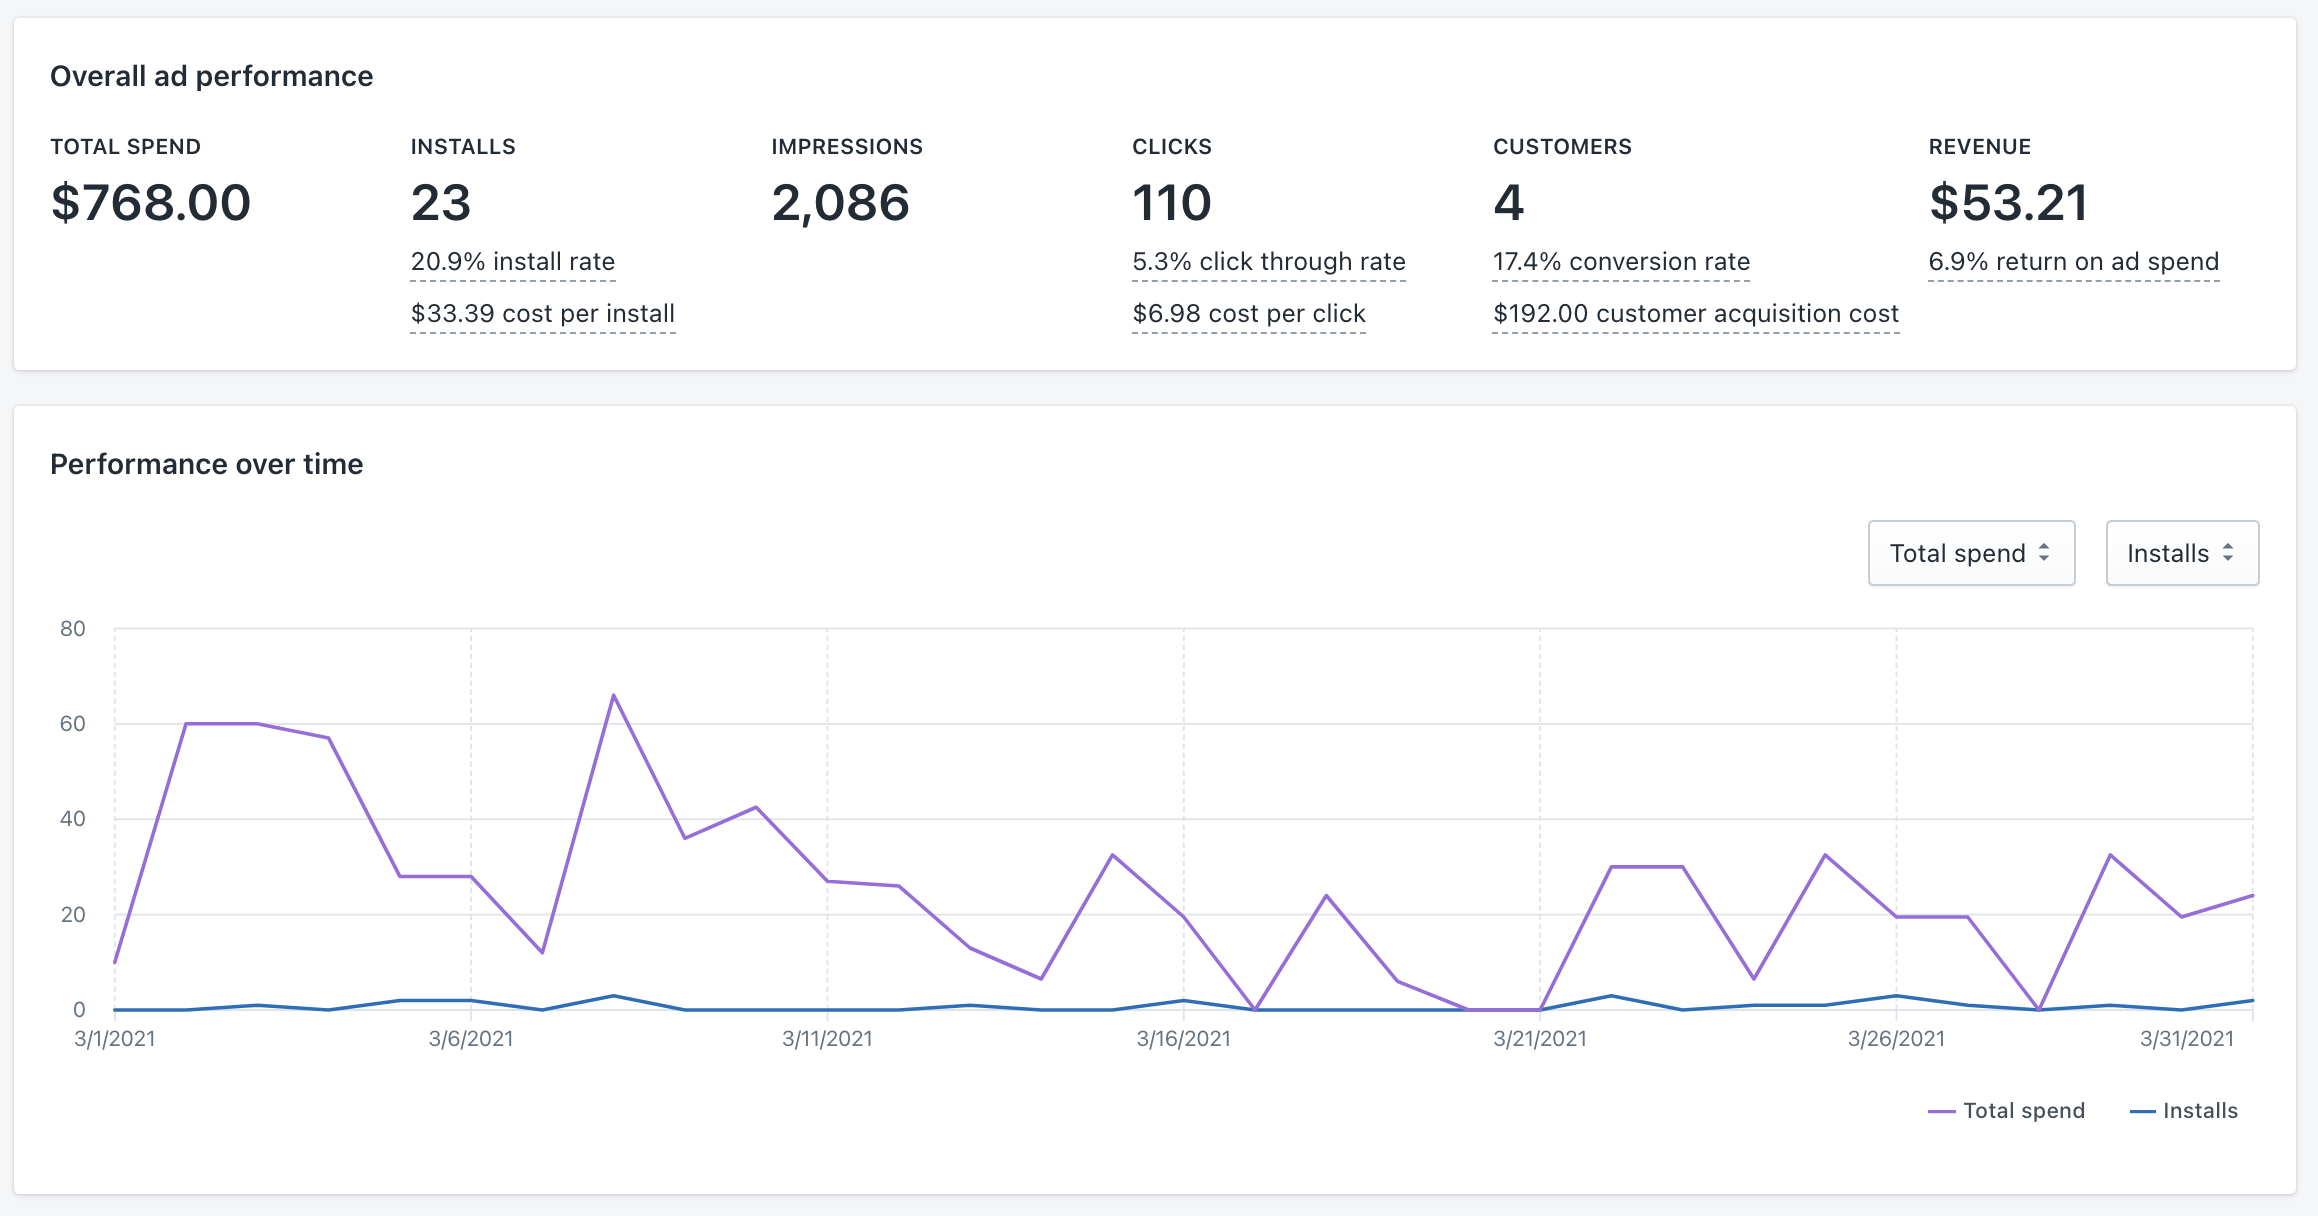Click $192.00 customer acquisition cost label
This screenshot has width=2318, height=1216.
pyautogui.click(x=1695, y=314)
